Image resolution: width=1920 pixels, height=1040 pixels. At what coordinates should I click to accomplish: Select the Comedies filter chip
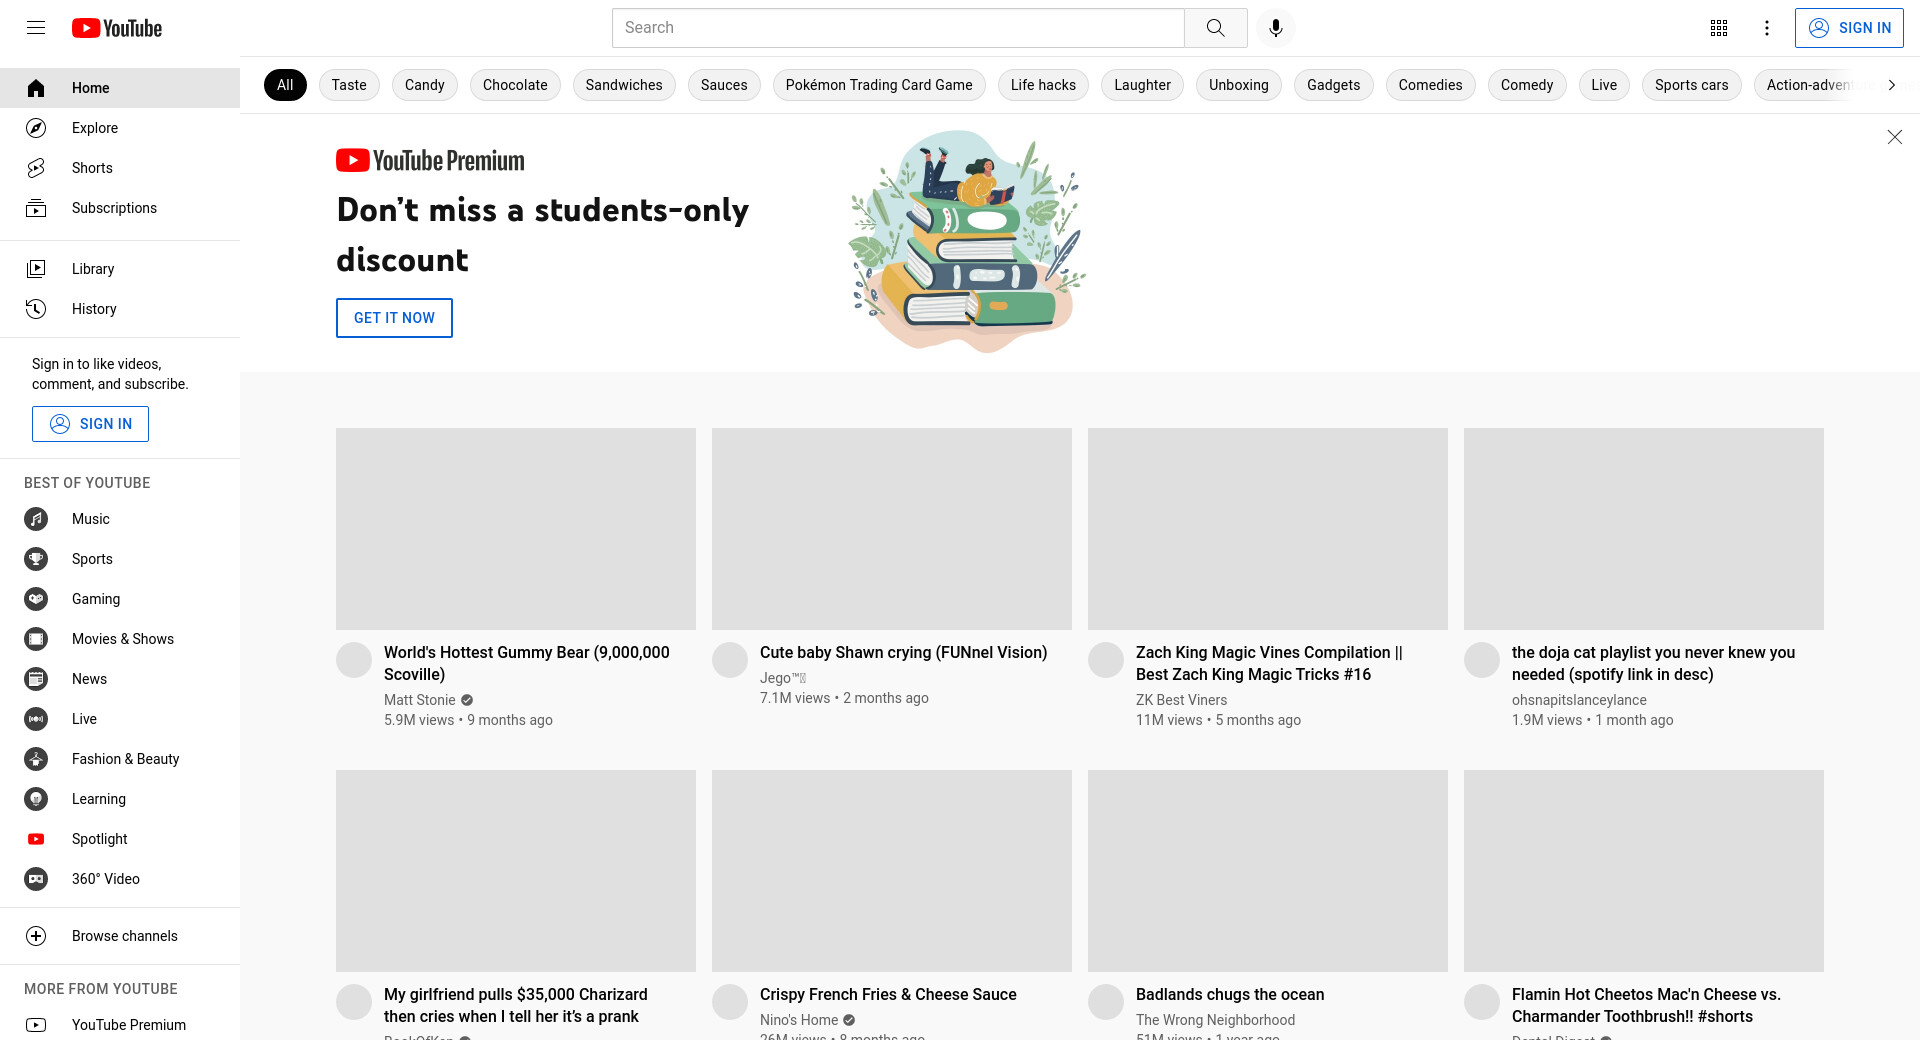click(x=1430, y=85)
